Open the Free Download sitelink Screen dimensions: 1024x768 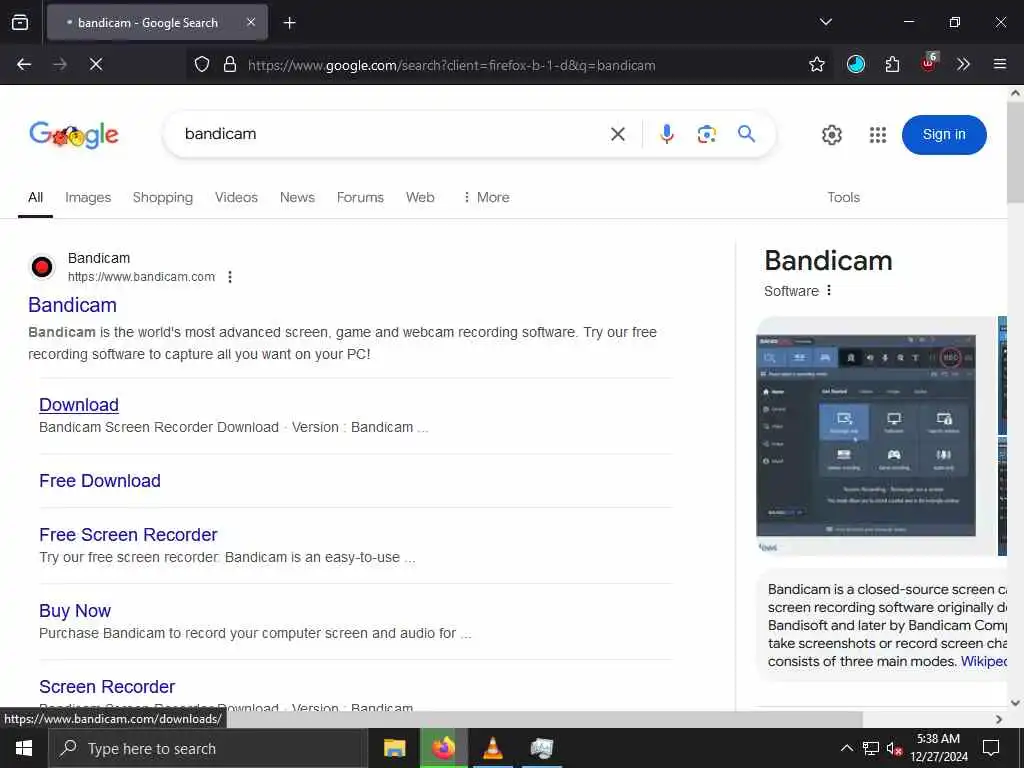tap(100, 481)
